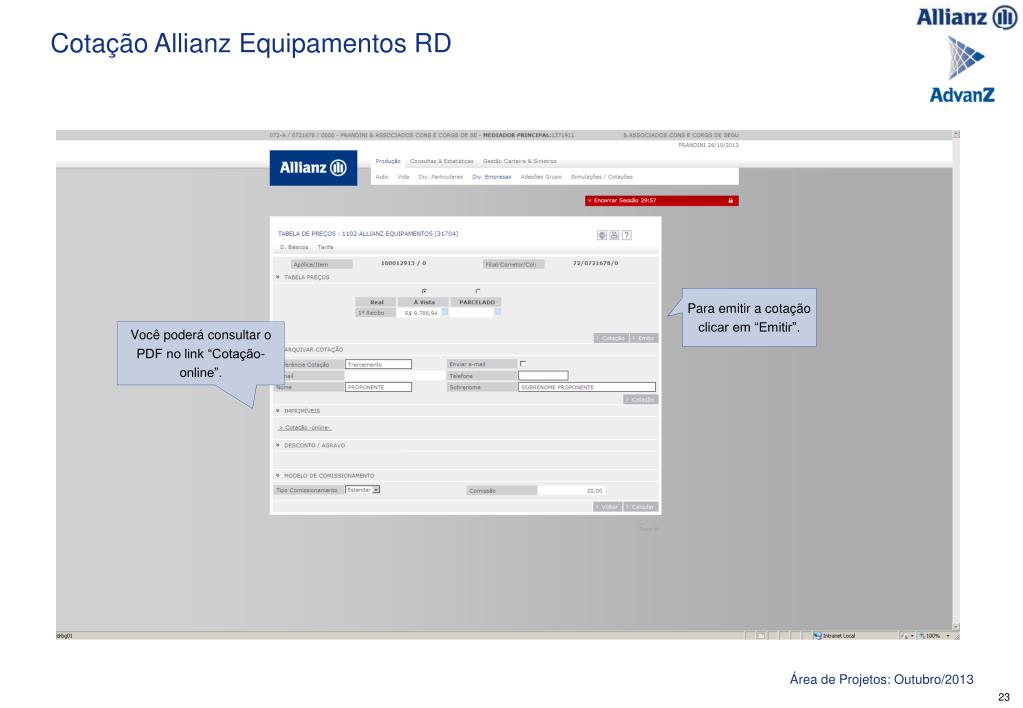Click the Intranet Local zone icon in the status bar
The height and width of the screenshot is (708, 1023).
pos(817,636)
